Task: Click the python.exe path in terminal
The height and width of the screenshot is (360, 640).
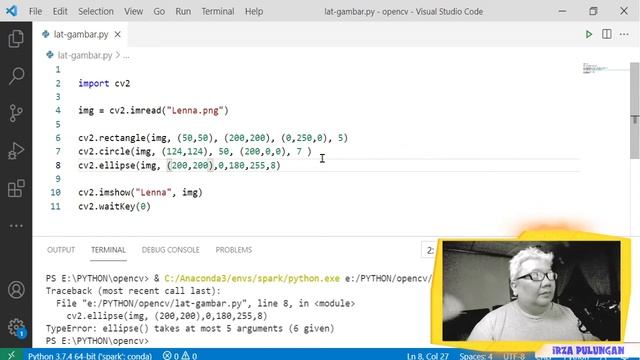Action: click(x=252, y=278)
